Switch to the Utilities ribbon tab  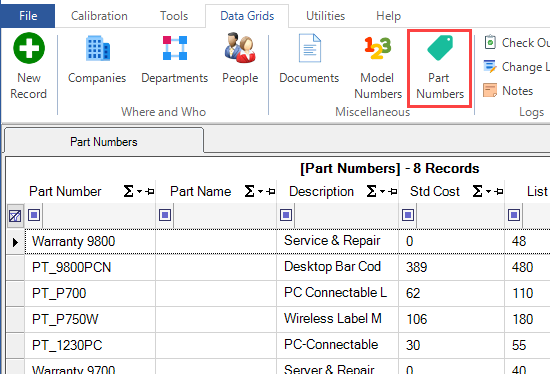pyautogui.click(x=326, y=16)
